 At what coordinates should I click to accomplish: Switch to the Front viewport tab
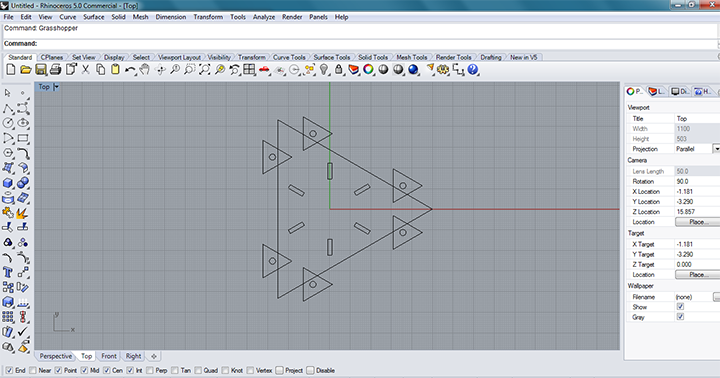(109, 356)
